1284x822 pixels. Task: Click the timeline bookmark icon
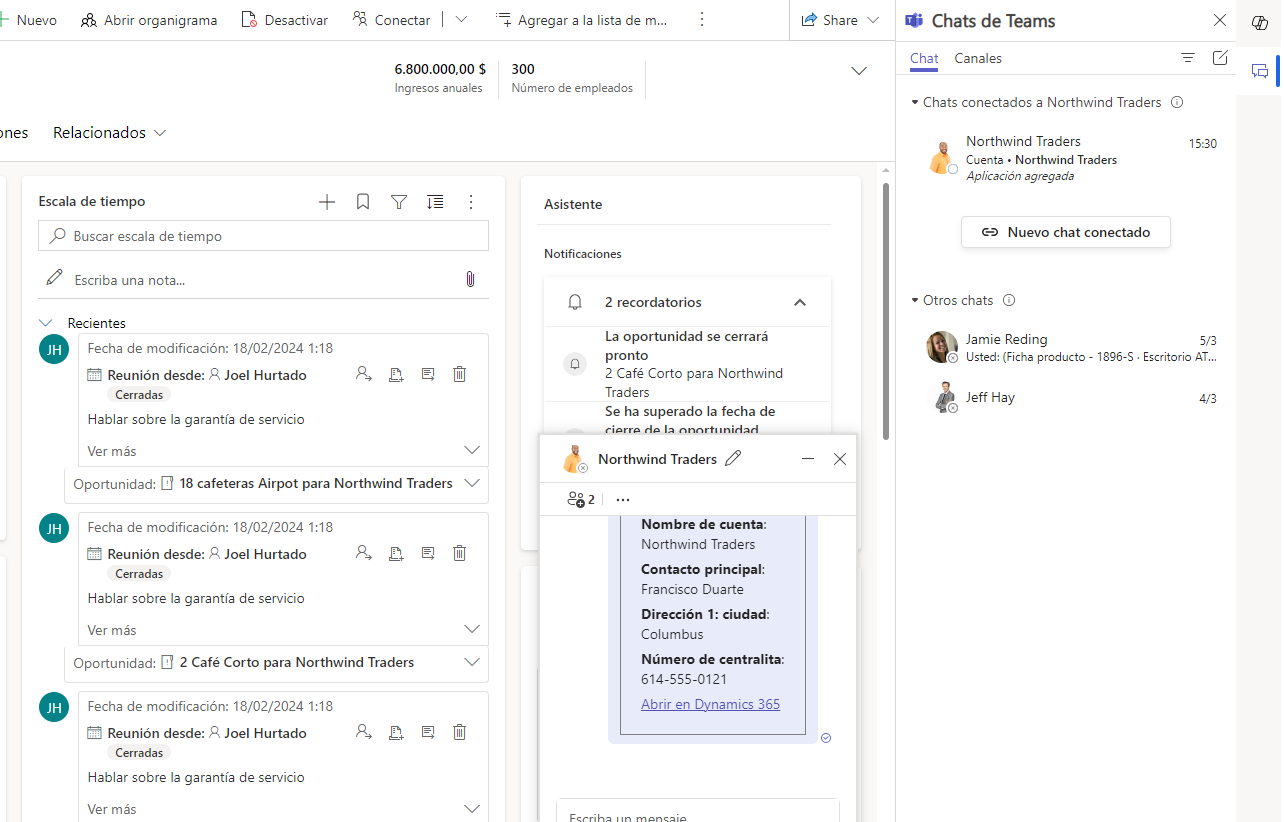click(363, 202)
